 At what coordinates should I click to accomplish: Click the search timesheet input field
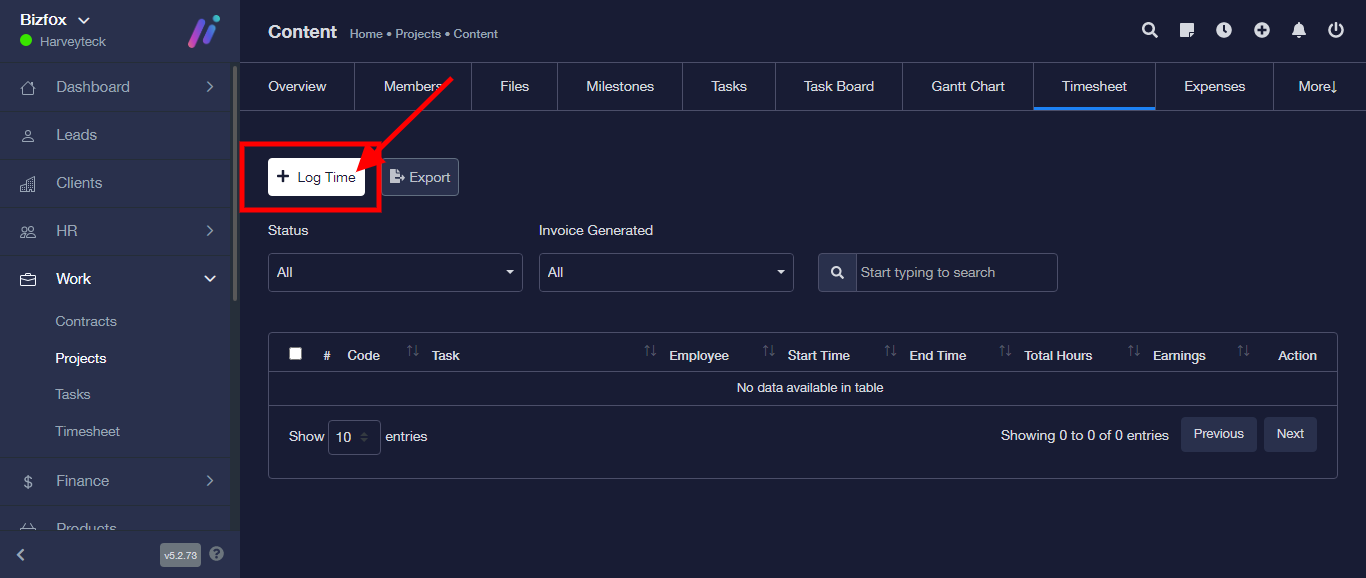pos(956,273)
